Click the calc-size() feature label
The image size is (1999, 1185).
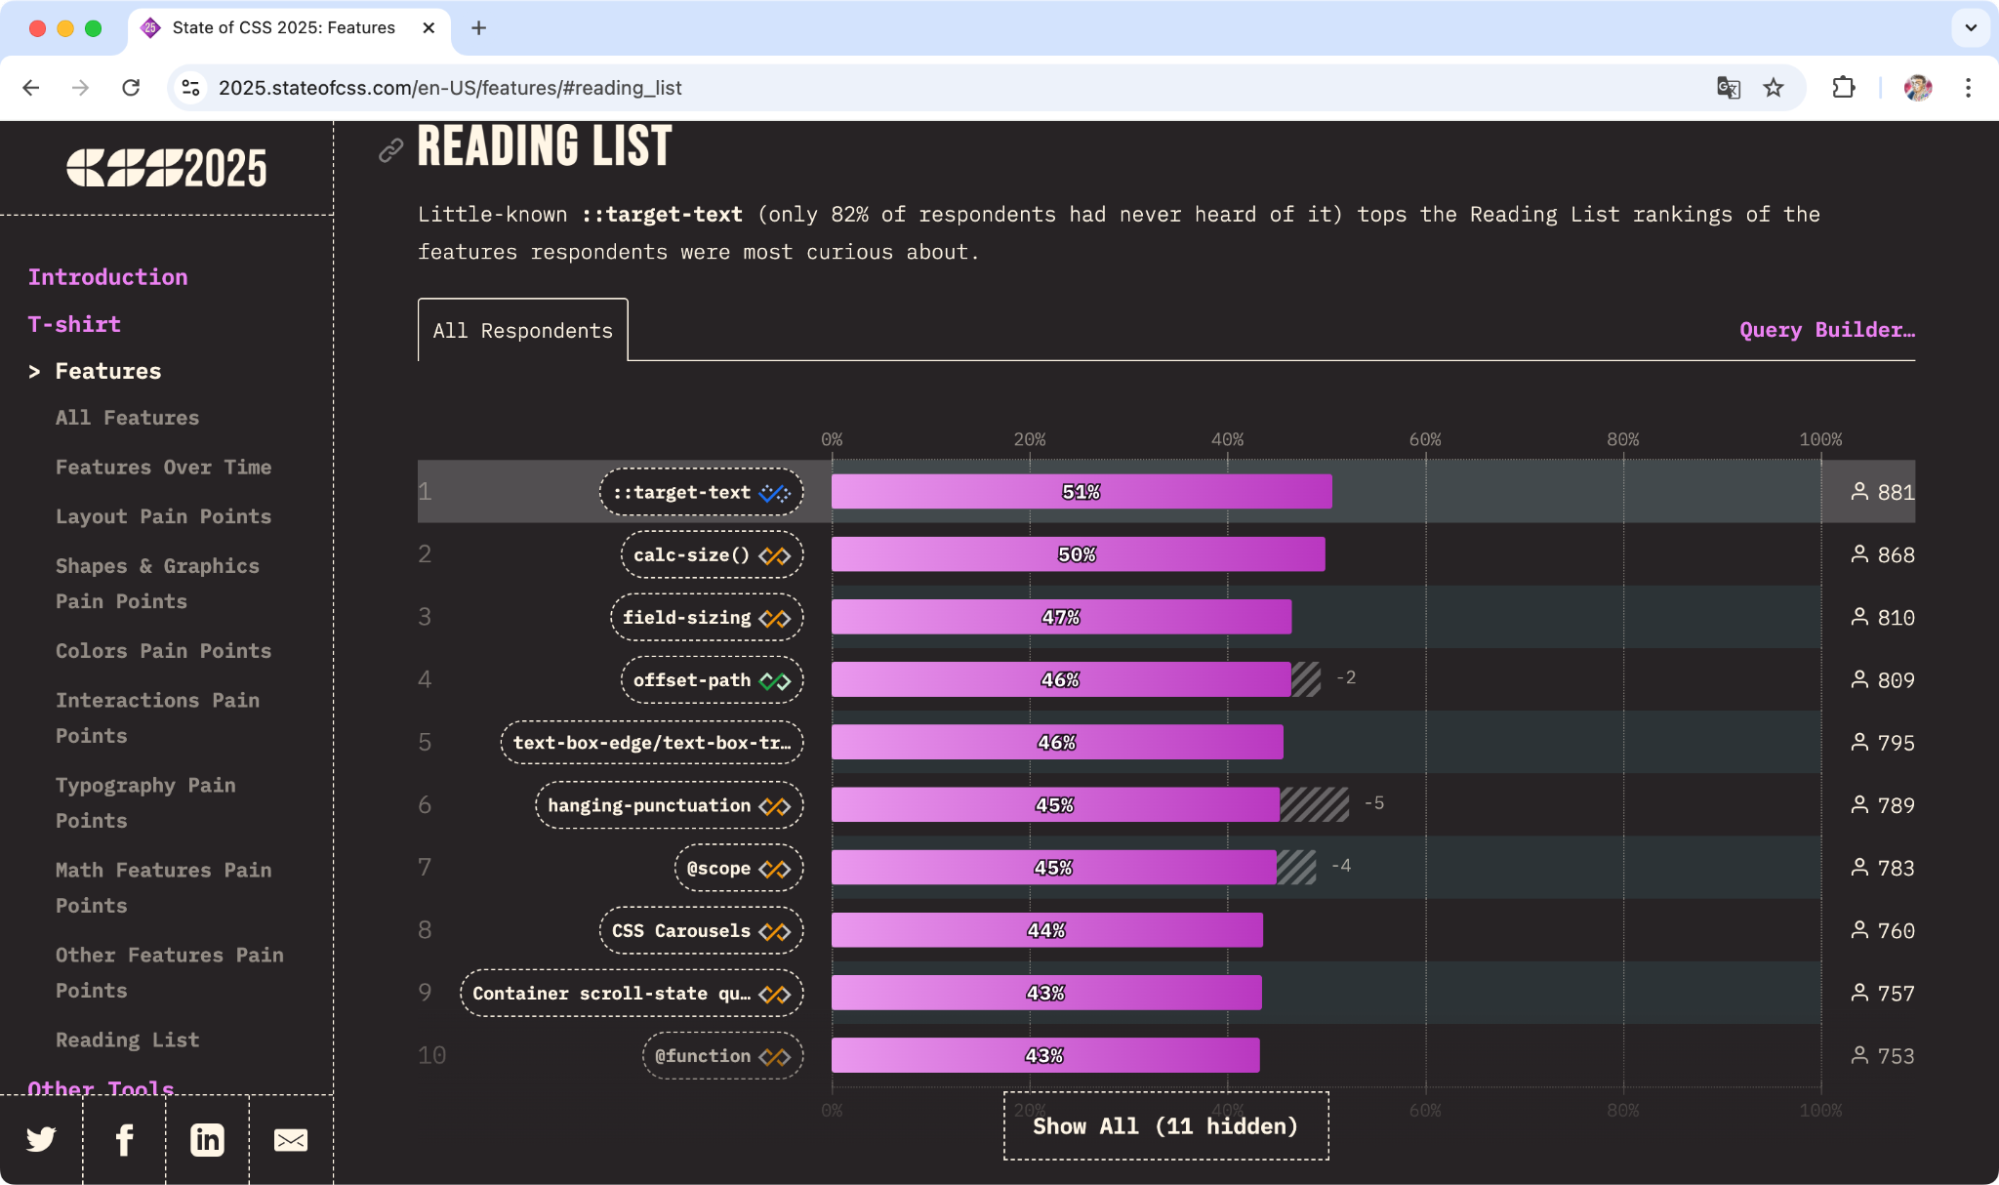[x=691, y=555]
